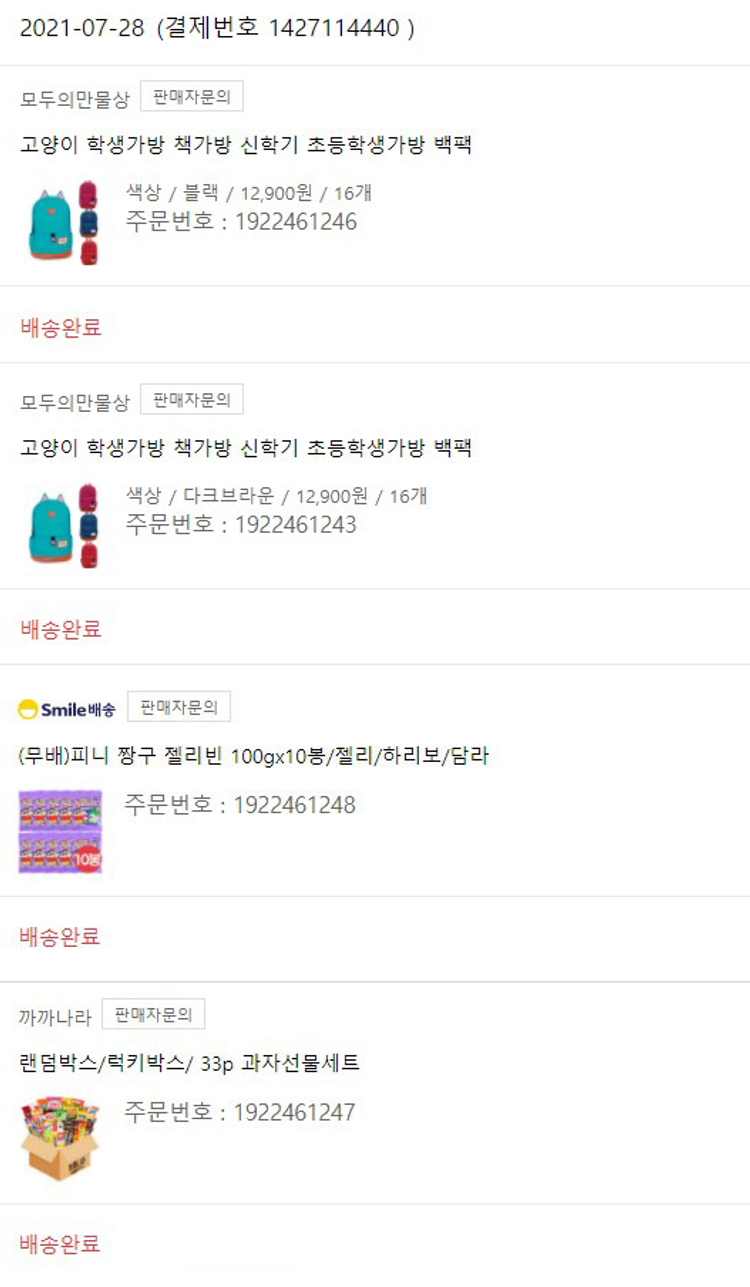Image resolution: width=750 pixels, height=1287 pixels.
Task: Open the dark brown cat backpack thumbnail
Action: (62, 525)
